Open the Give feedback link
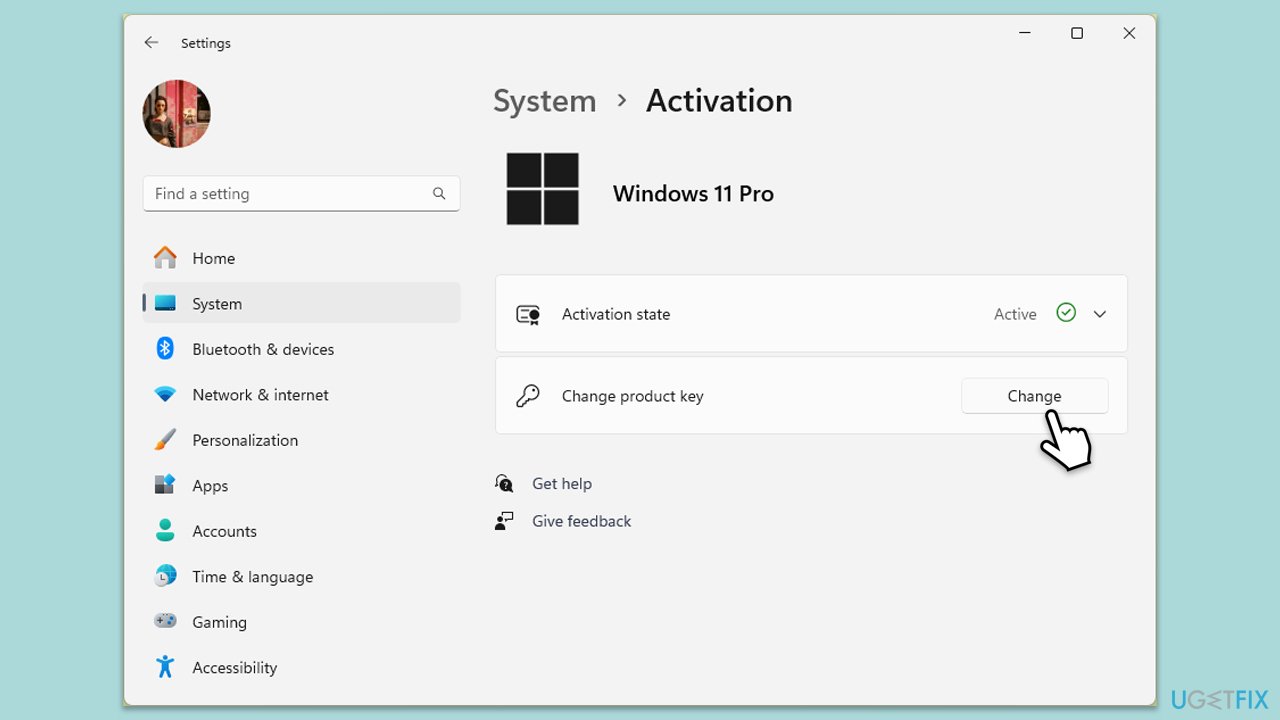The width and height of the screenshot is (1280, 720). pyautogui.click(x=582, y=521)
